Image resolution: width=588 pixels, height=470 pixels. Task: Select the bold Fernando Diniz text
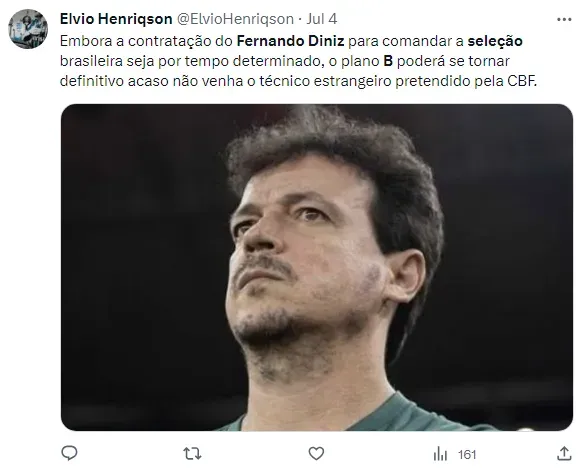290,41
